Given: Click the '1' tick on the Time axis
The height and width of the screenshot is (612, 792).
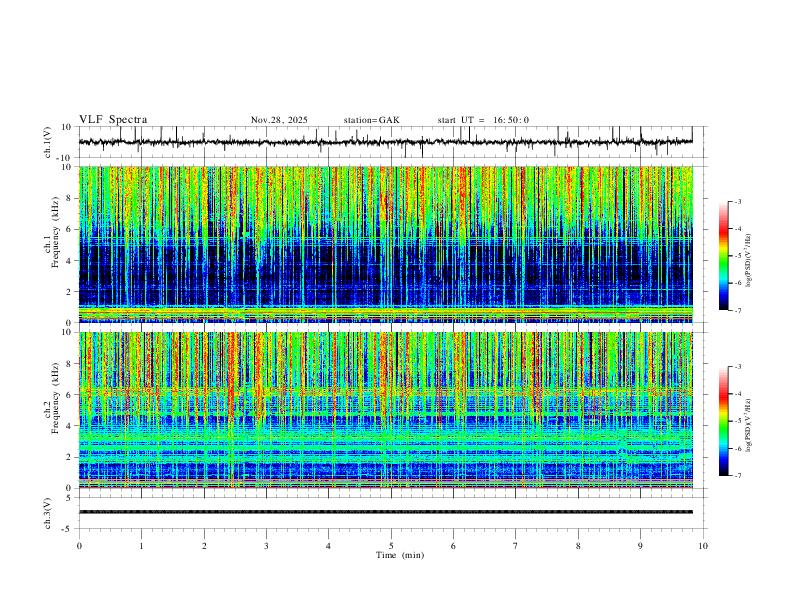Looking at the screenshot, I should pyautogui.click(x=141, y=546).
